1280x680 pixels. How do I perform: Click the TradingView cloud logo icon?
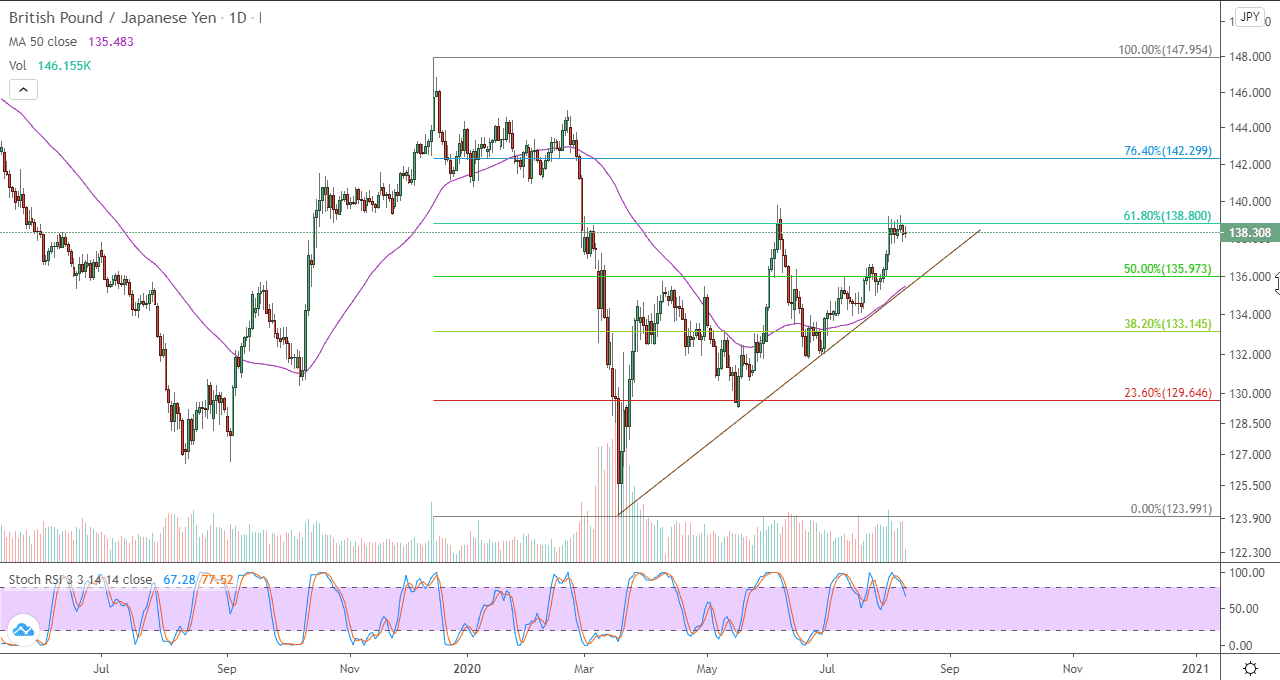22,629
